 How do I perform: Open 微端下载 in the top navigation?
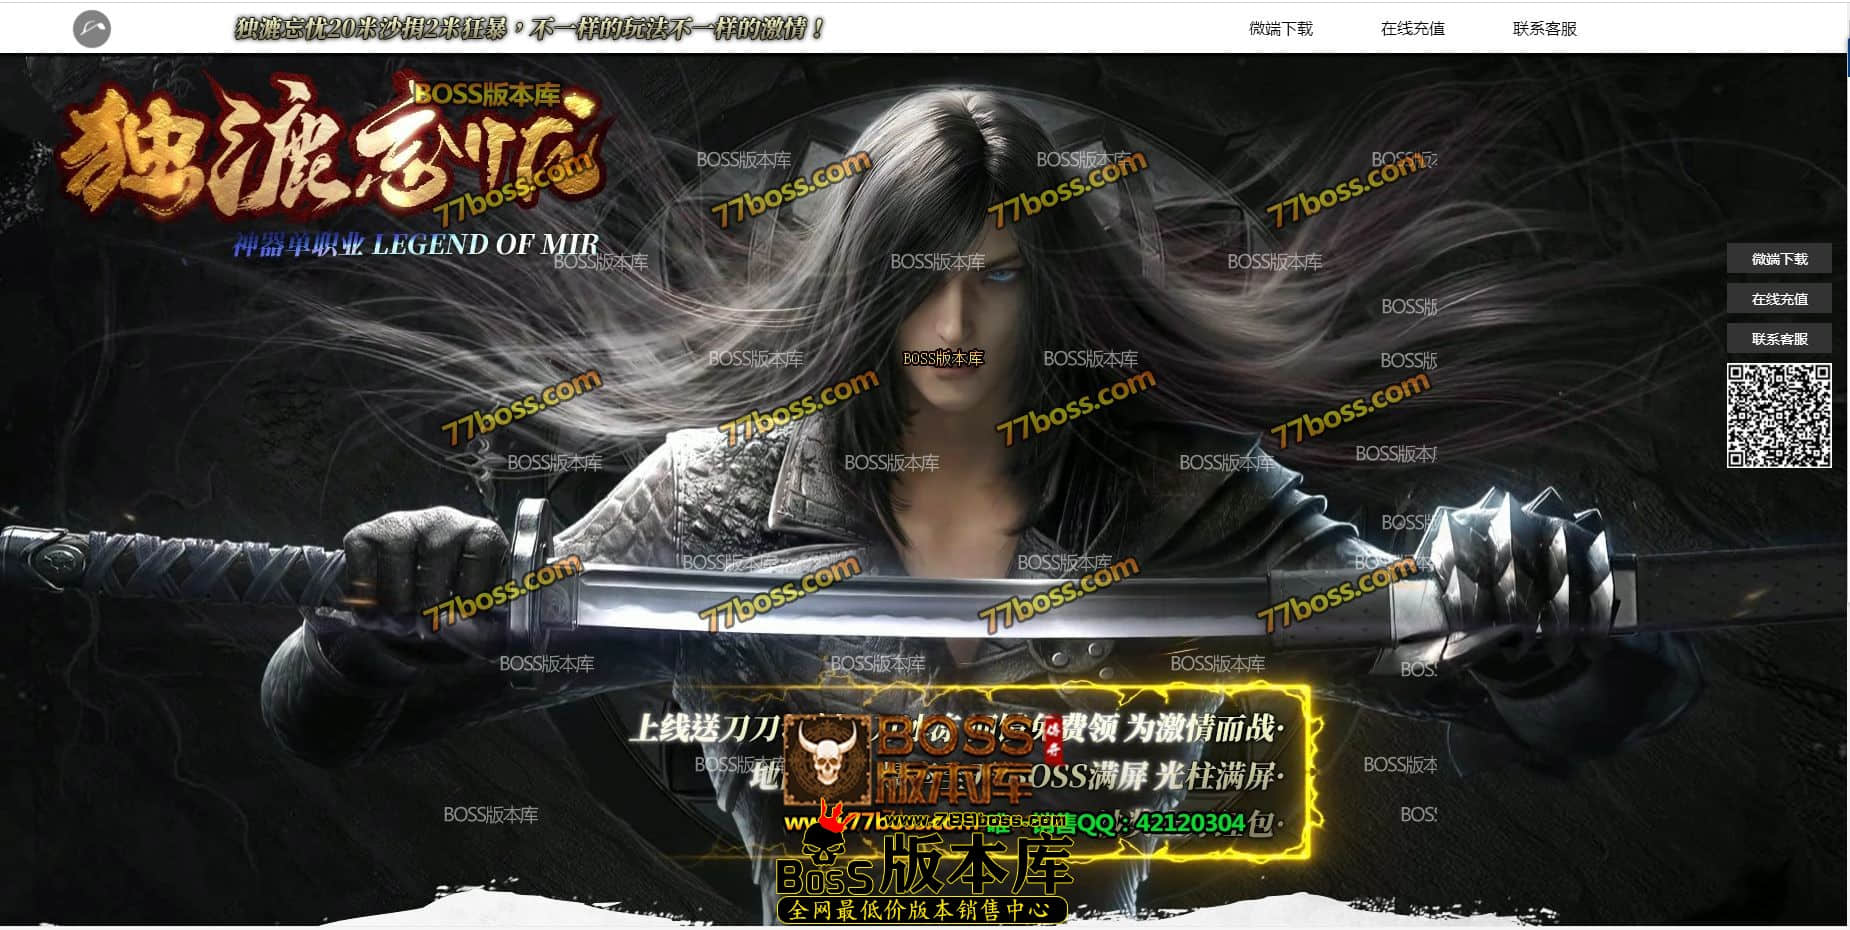click(x=1280, y=29)
